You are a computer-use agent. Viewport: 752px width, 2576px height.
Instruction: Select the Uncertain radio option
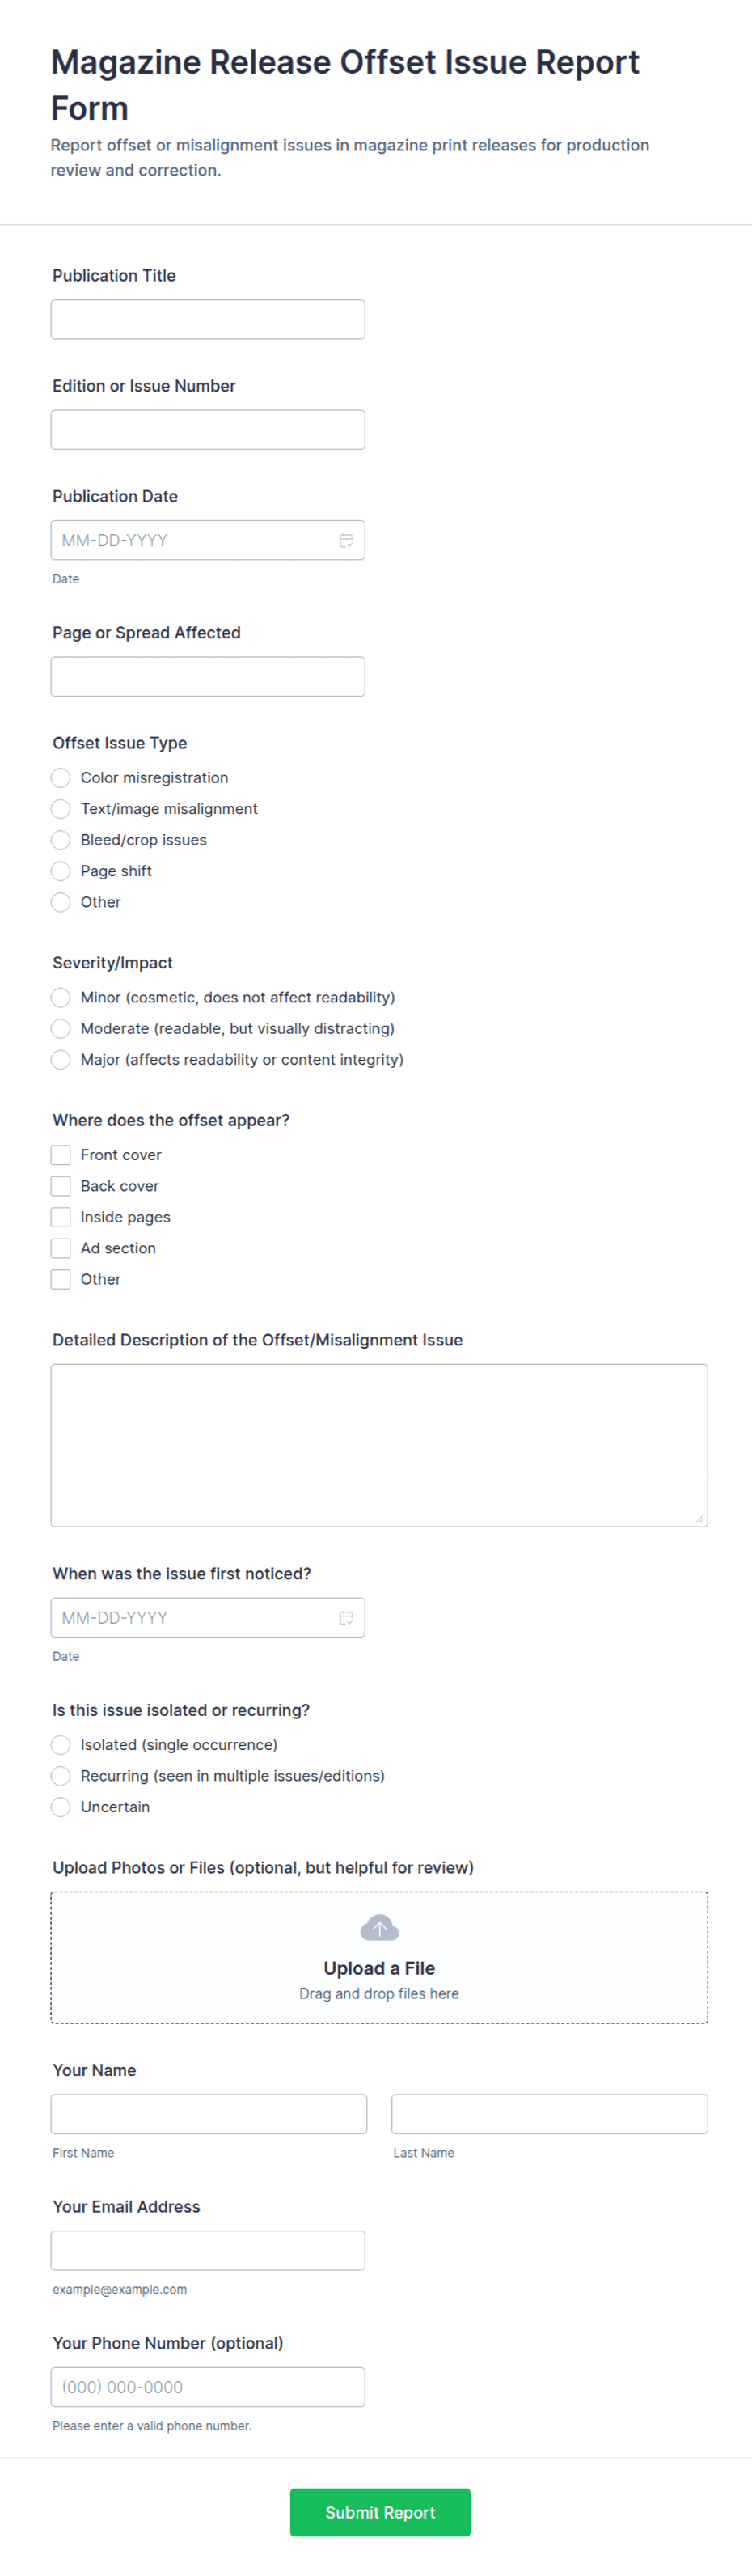pyautogui.click(x=61, y=1807)
